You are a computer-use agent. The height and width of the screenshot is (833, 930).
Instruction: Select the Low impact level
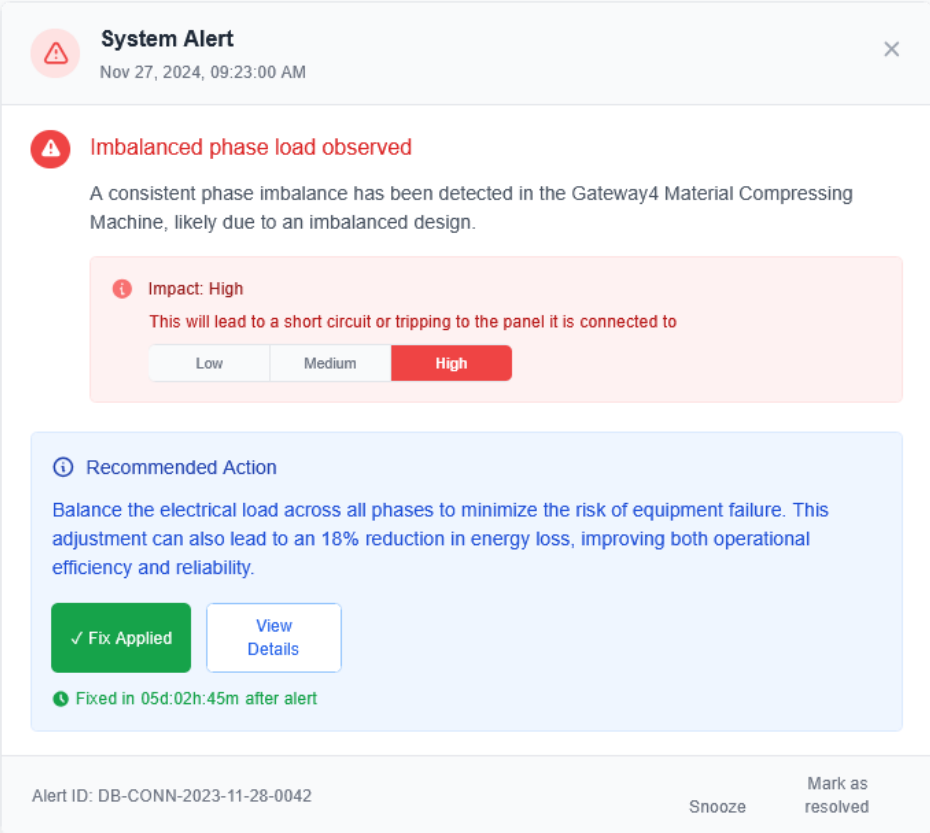click(x=209, y=363)
